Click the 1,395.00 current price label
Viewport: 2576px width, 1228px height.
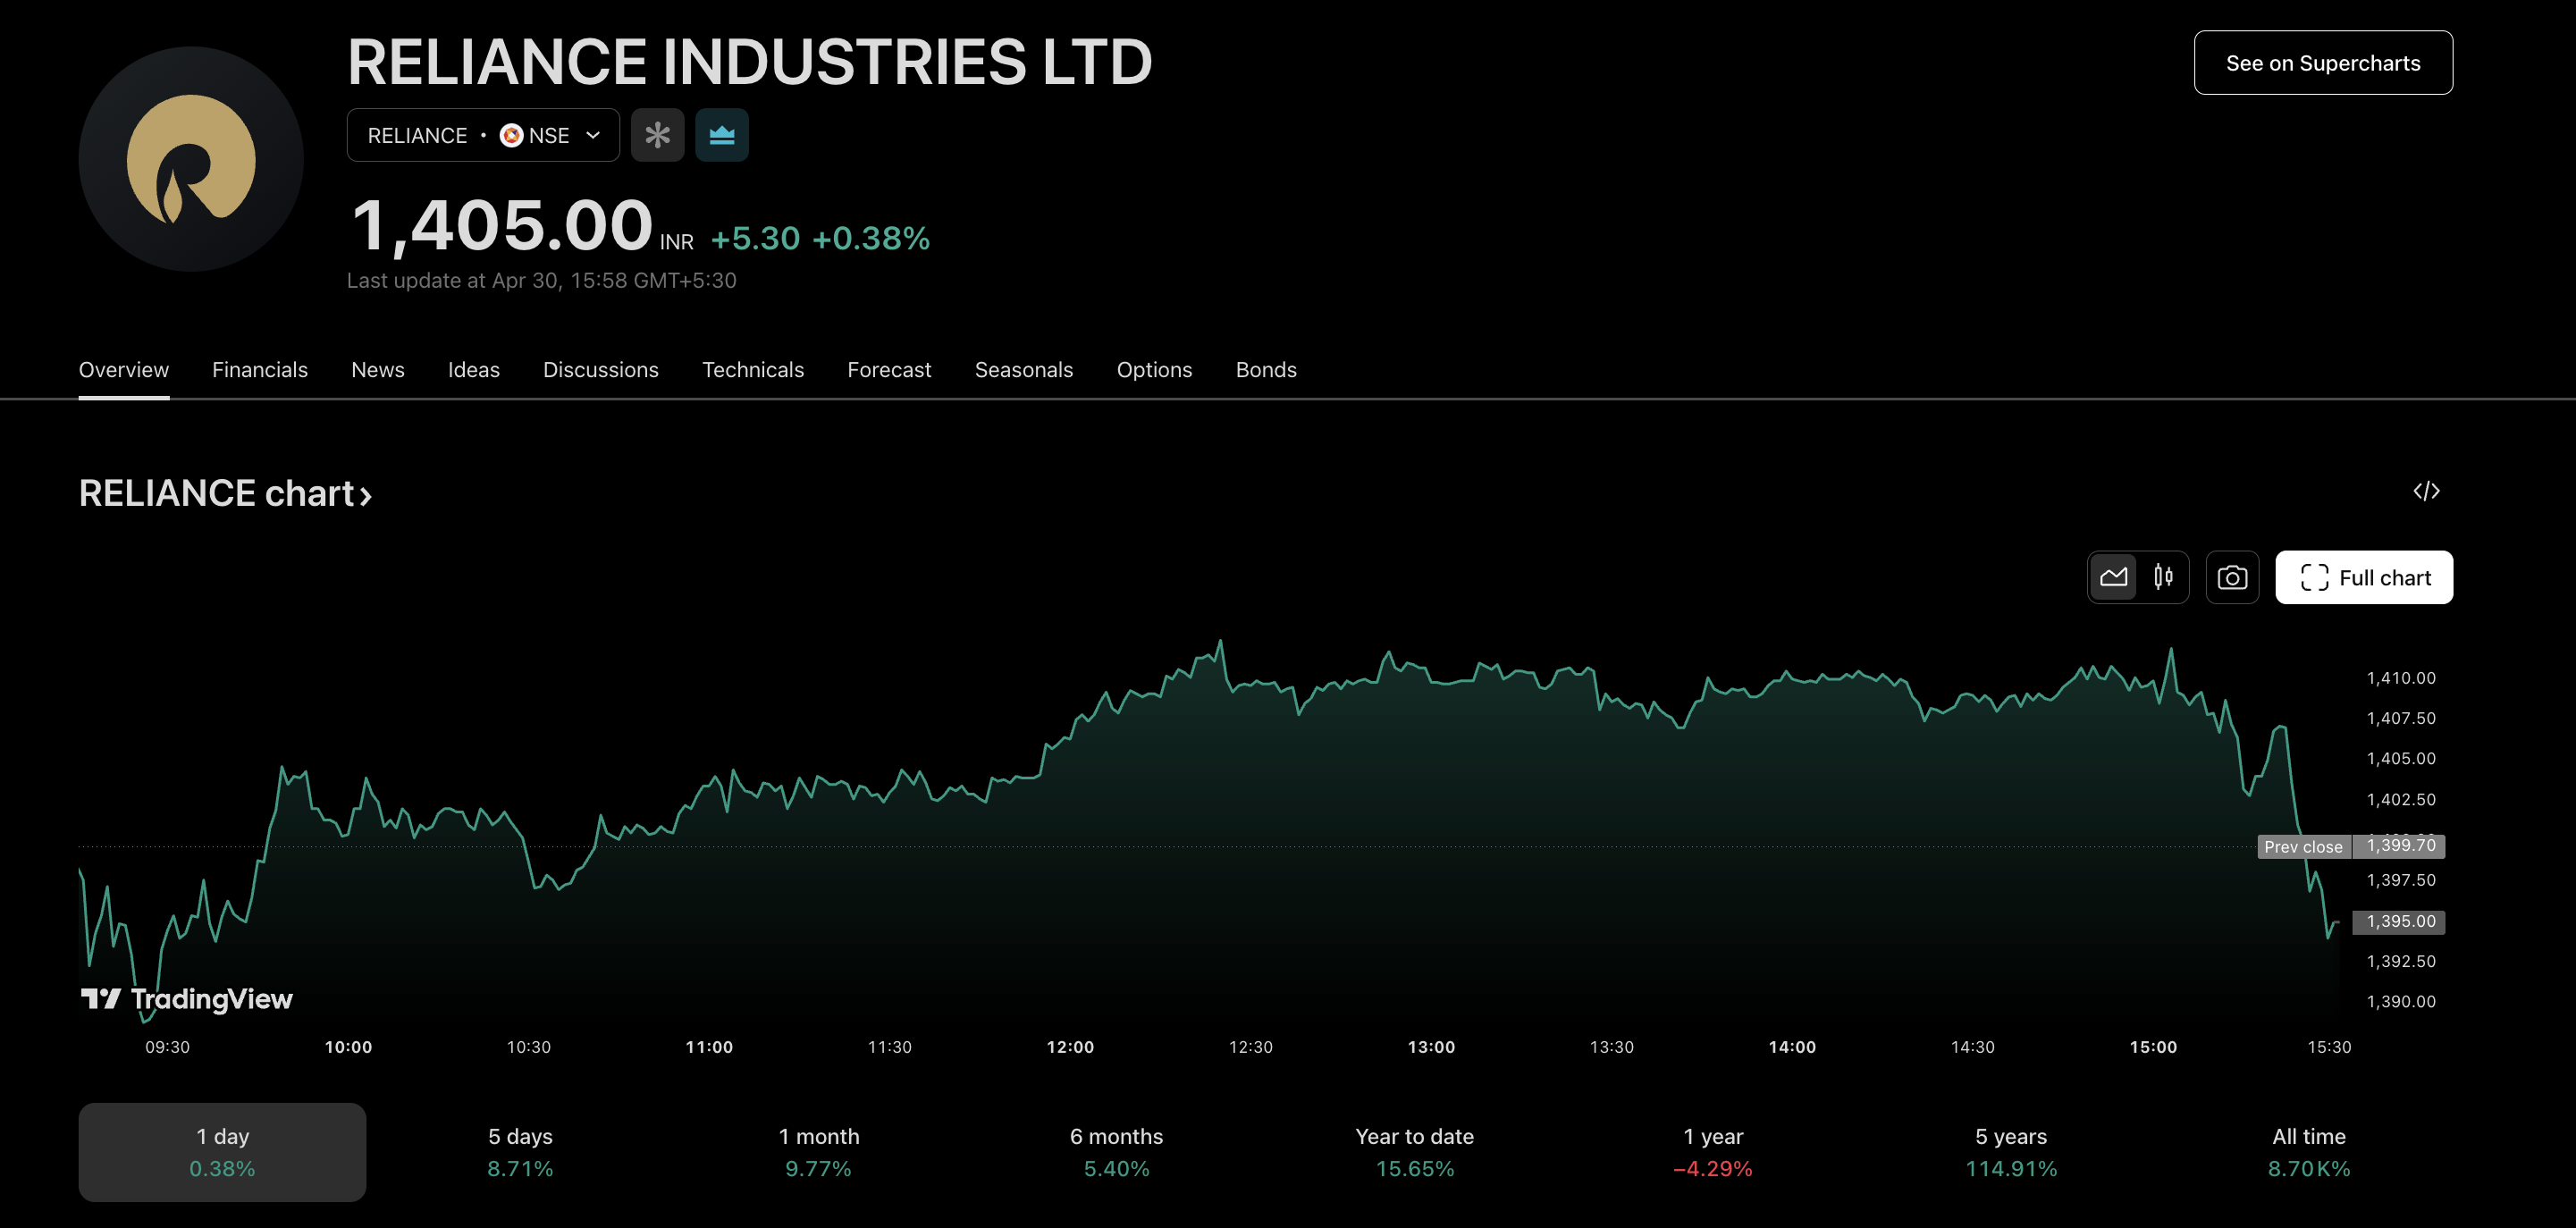click(x=2399, y=921)
